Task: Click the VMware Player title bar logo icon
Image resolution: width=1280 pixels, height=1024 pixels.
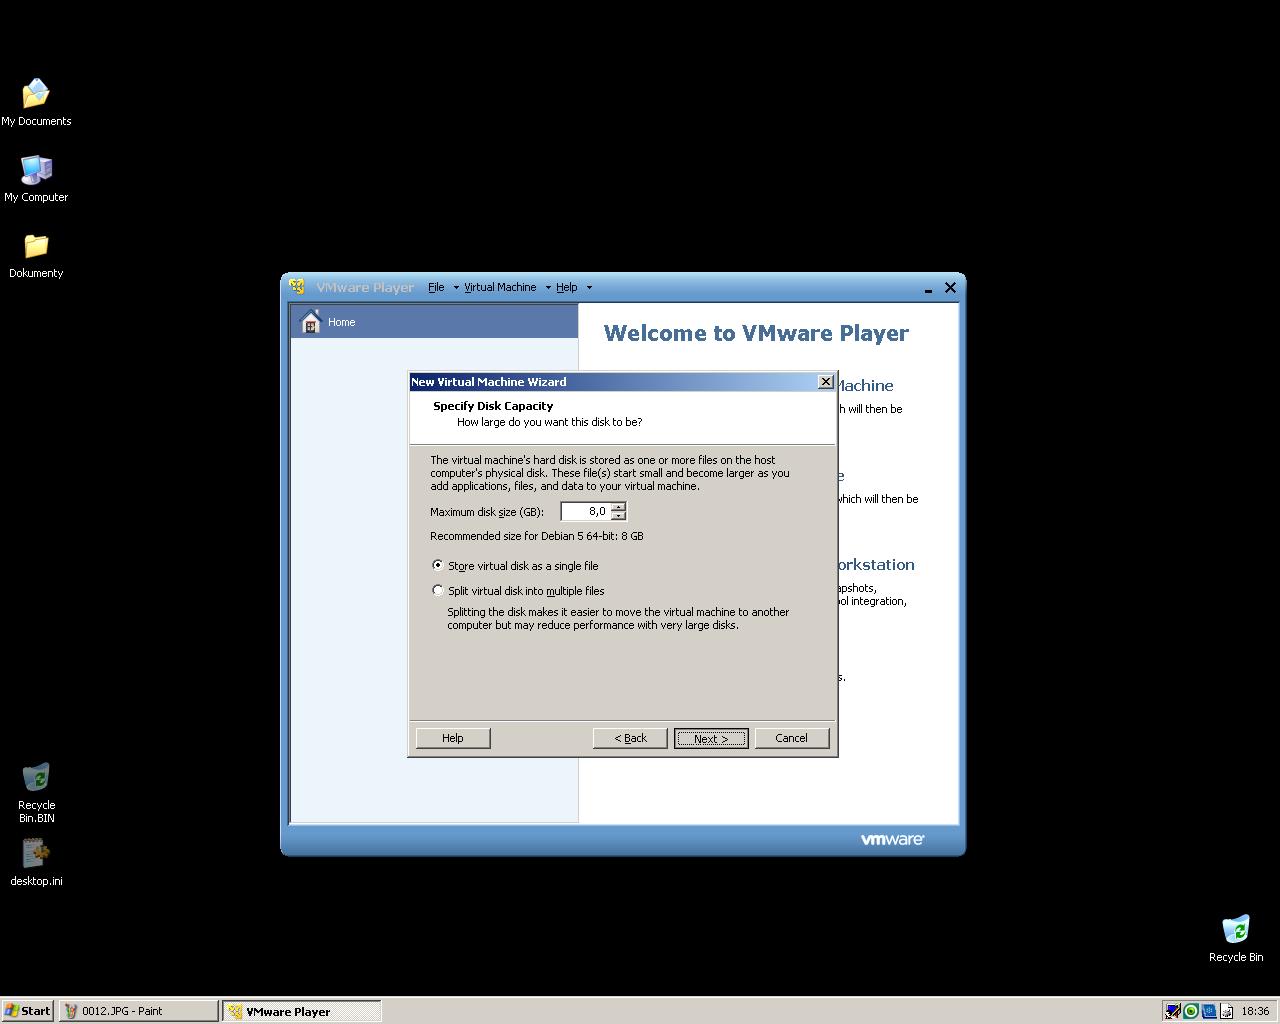Action: [x=297, y=287]
